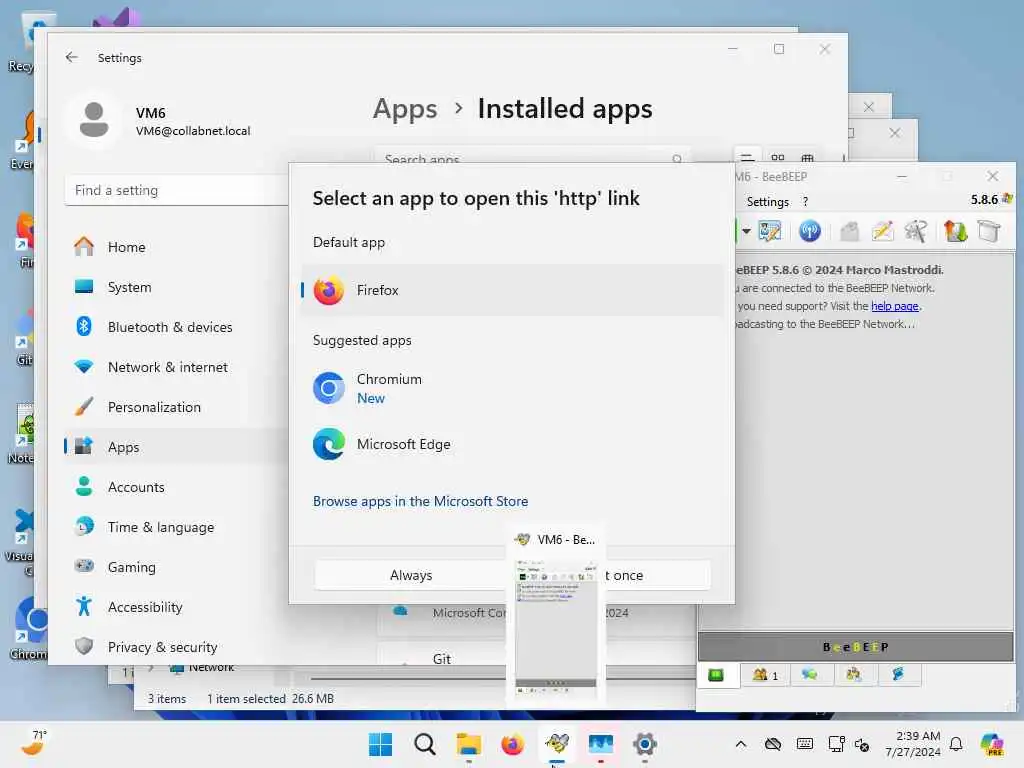Open the BeeBEEP help page link
Screen dimensions: 1024x768
tap(895, 306)
